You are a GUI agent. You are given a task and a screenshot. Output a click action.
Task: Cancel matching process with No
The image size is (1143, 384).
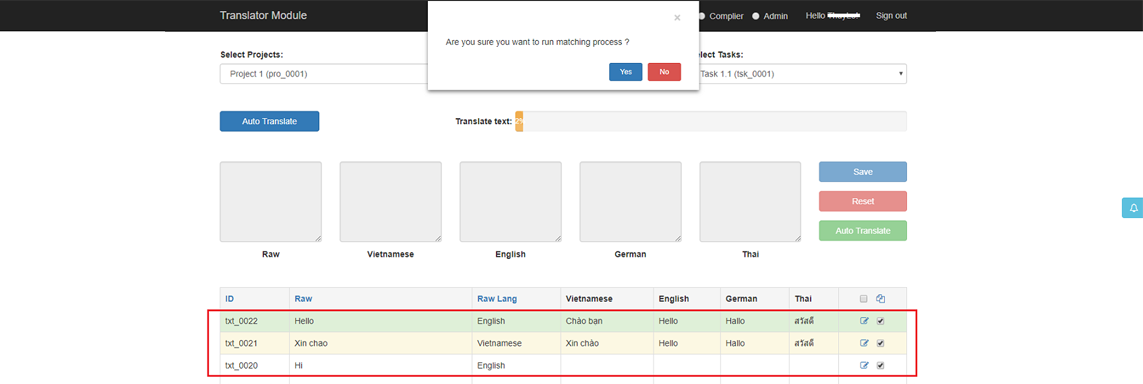[664, 71]
